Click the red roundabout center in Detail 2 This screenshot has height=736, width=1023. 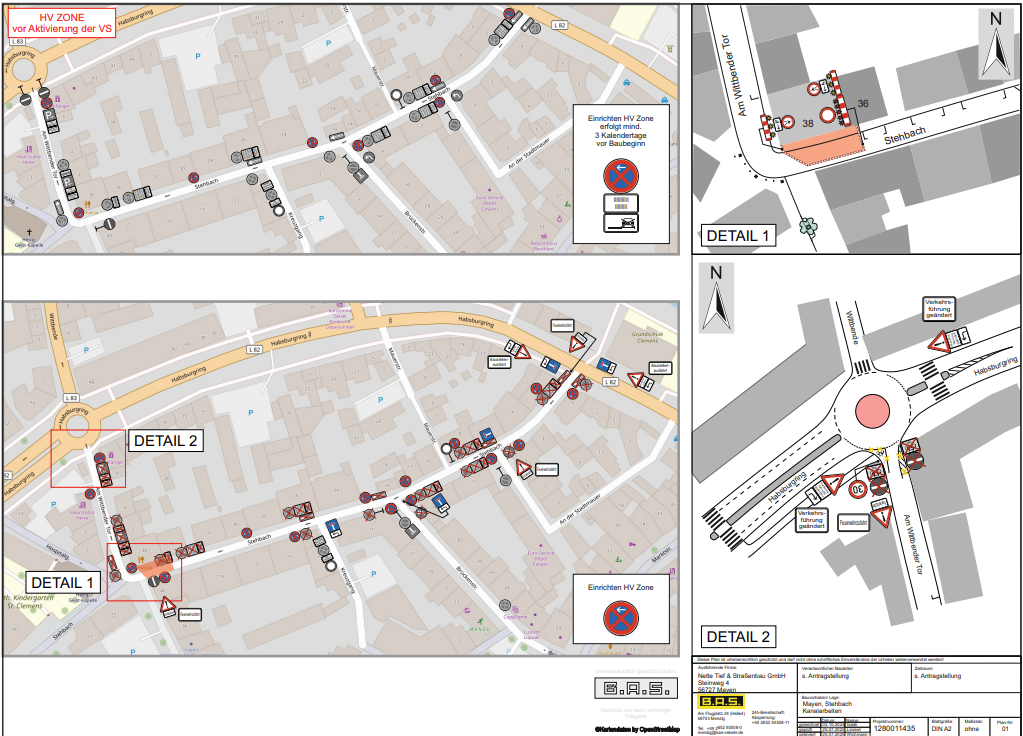(x=873, y=411)
